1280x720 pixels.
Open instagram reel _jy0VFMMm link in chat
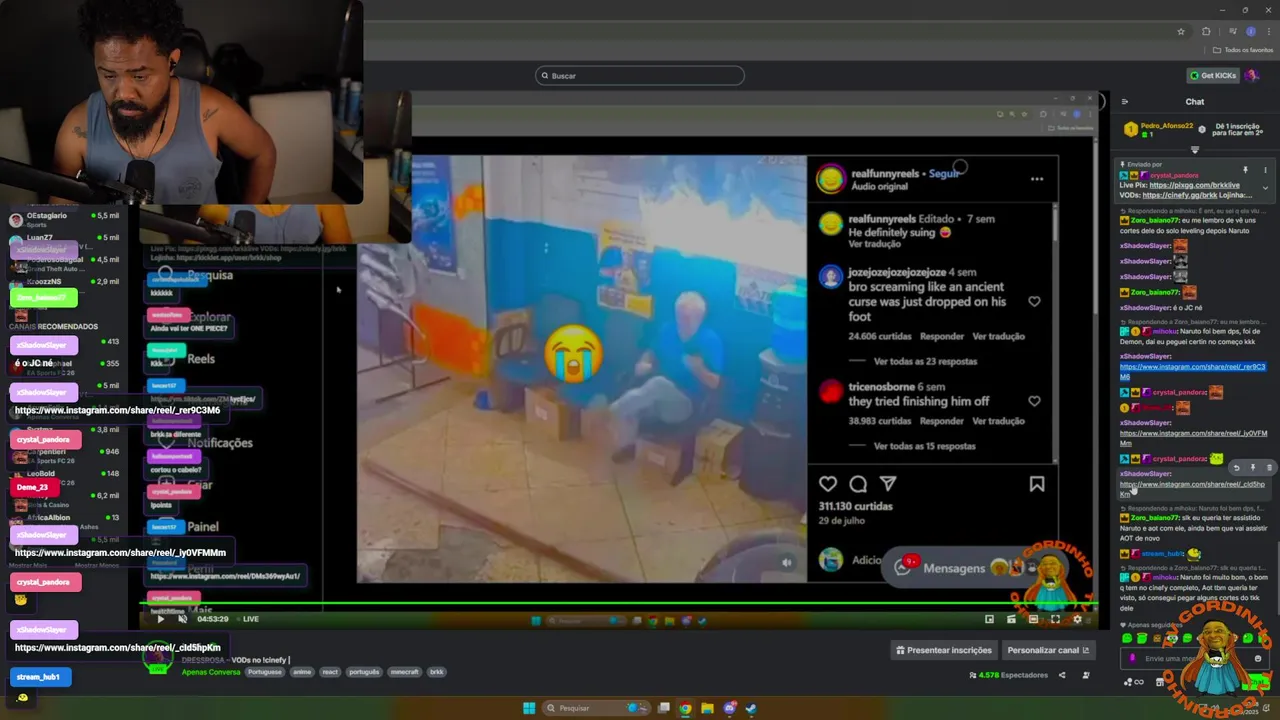click(x=1193, y=438)
